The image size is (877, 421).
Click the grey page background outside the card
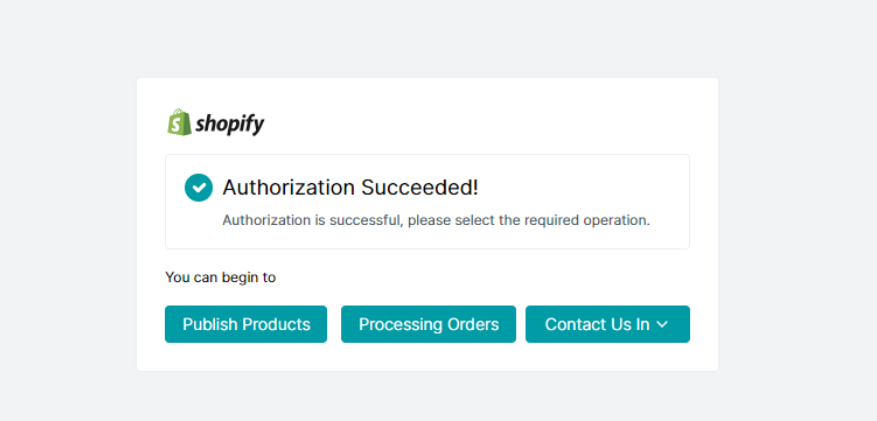coord(60,200)
